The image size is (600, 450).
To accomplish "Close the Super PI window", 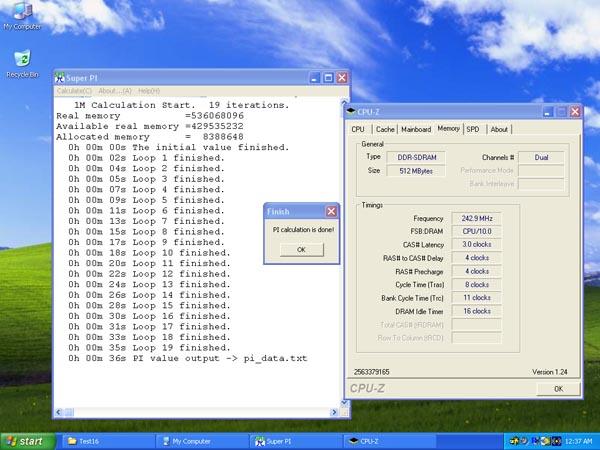I will (342, 78).
